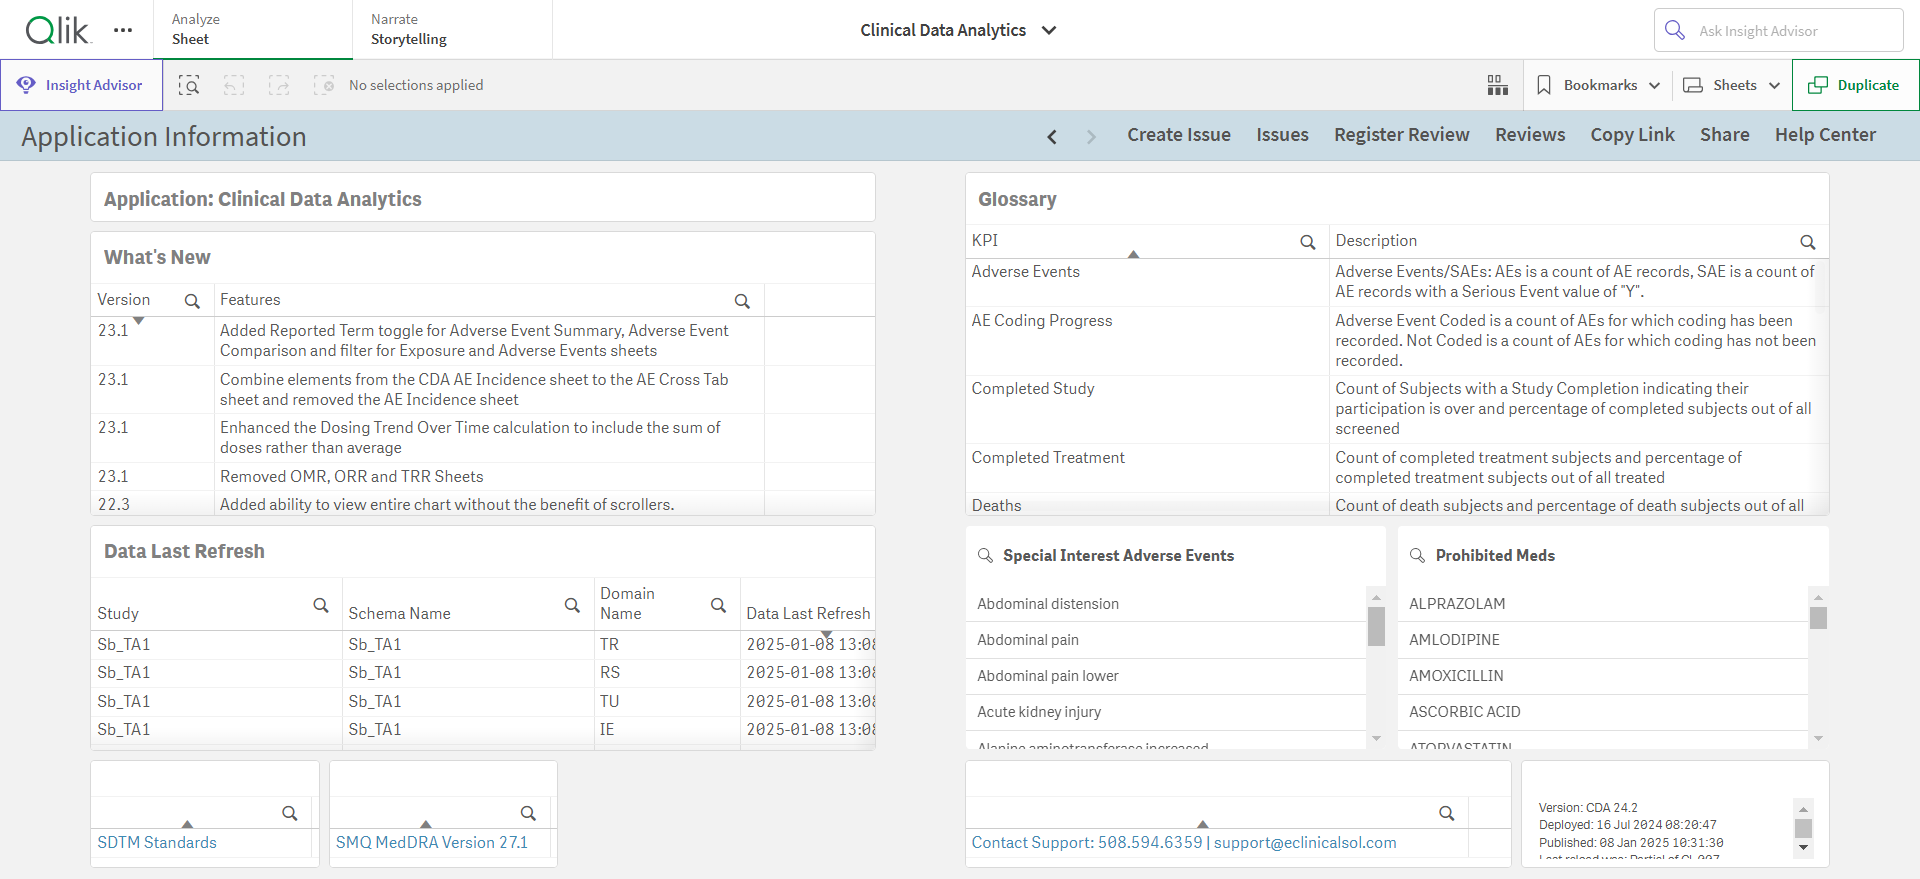The image size is (1920, 879).
Task: Open the Issues menu item
Action: [x=1282, y=135]
